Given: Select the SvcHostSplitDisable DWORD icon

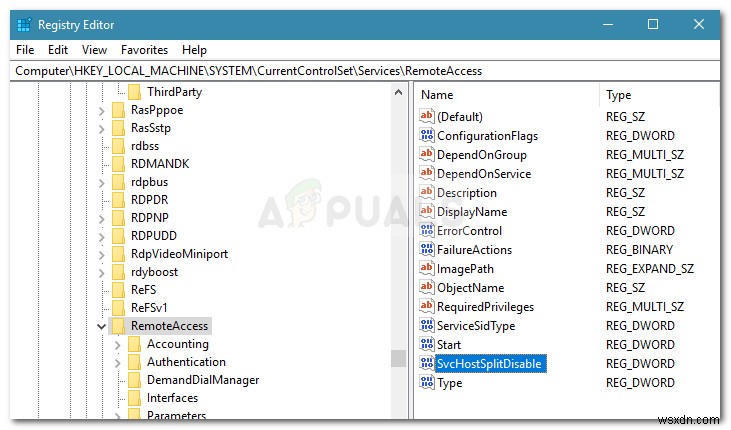Looking at the screenshot, I should click(427, 363).
